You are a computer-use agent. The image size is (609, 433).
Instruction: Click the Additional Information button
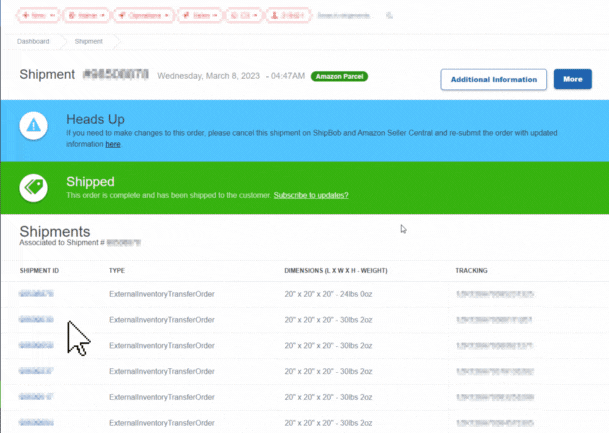tap(494, 79)
